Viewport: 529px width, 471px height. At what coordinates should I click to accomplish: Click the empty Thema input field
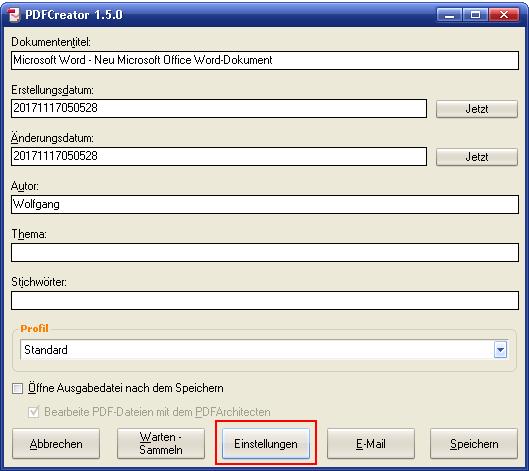pyautogui.click(x=265, y=252)
